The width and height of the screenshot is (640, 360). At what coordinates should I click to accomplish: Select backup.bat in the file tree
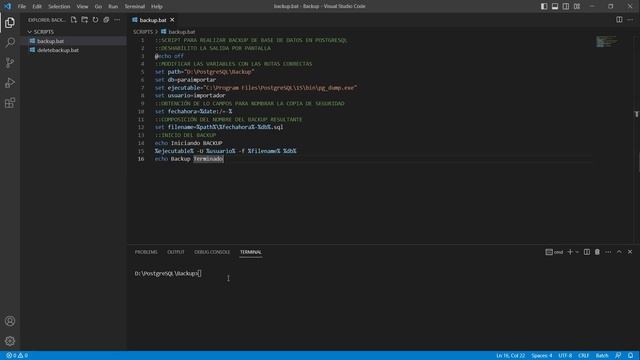coord(50,41)
